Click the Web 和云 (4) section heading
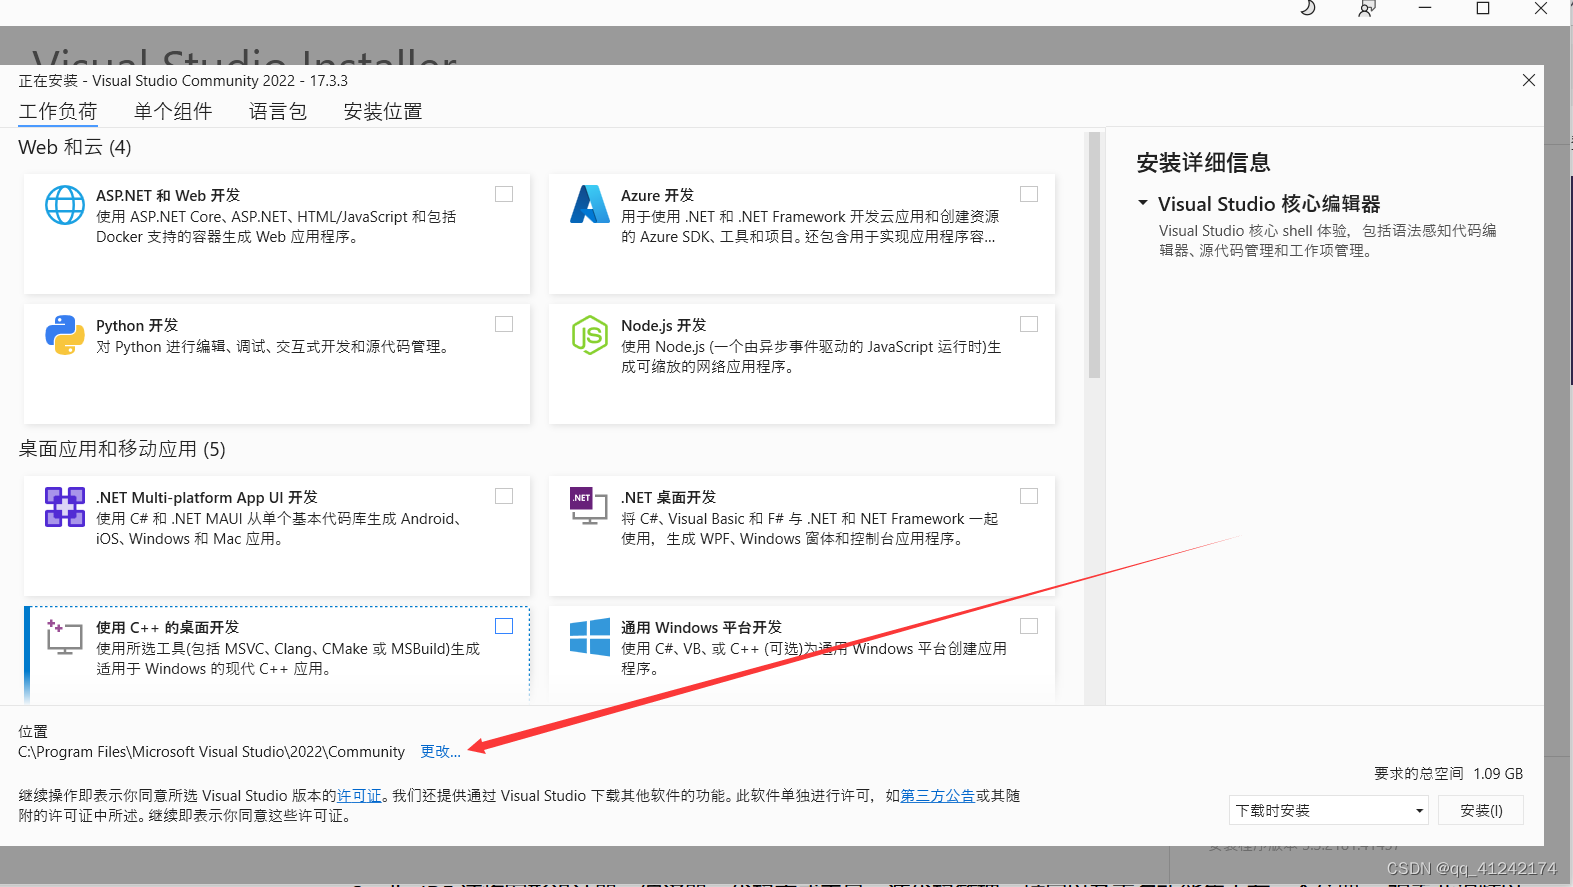1573x887 pixels. (75, 147)
